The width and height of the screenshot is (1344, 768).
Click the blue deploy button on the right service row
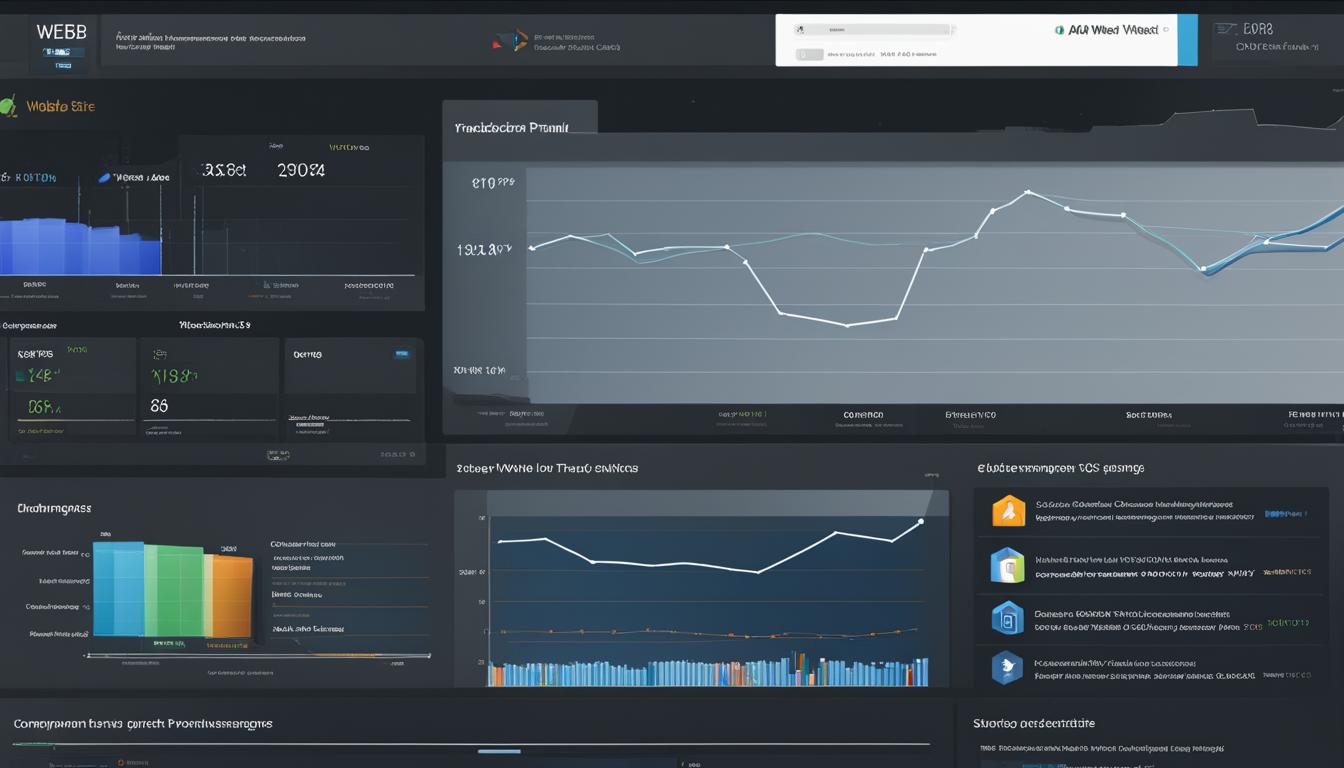pos(1286,511)
